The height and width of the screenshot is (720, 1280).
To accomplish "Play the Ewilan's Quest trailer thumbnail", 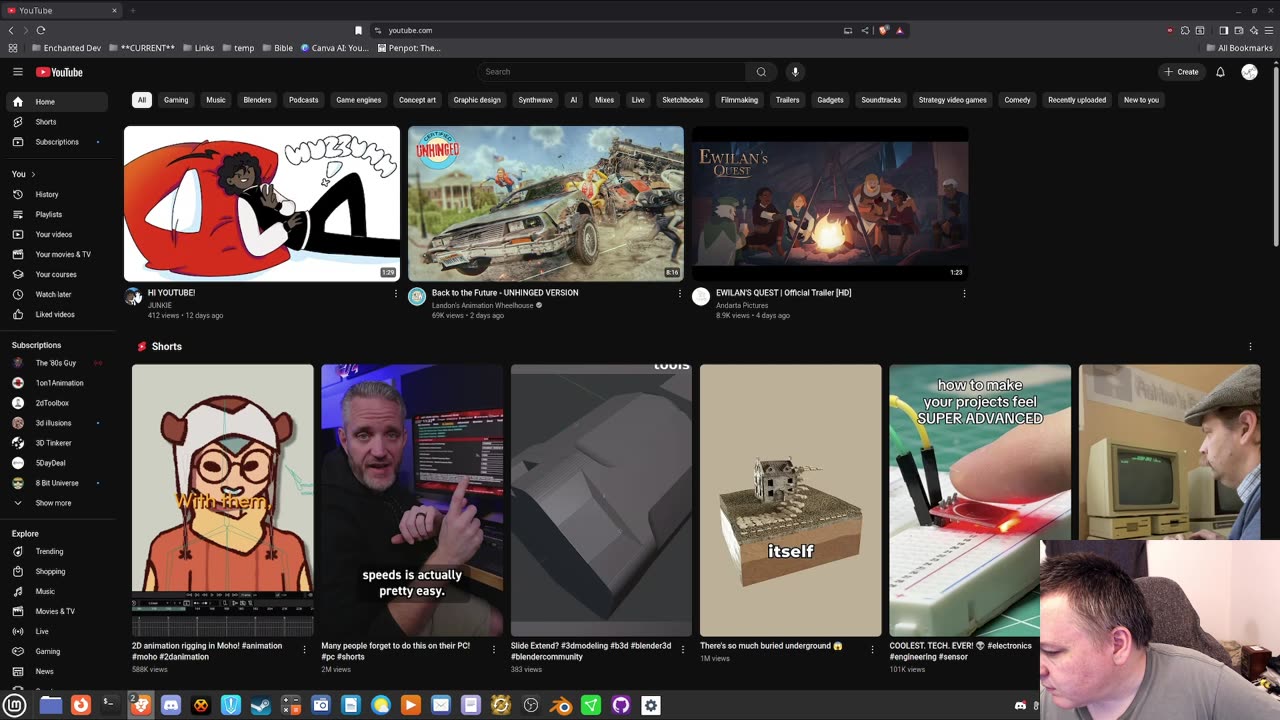I will pos(830,204).
